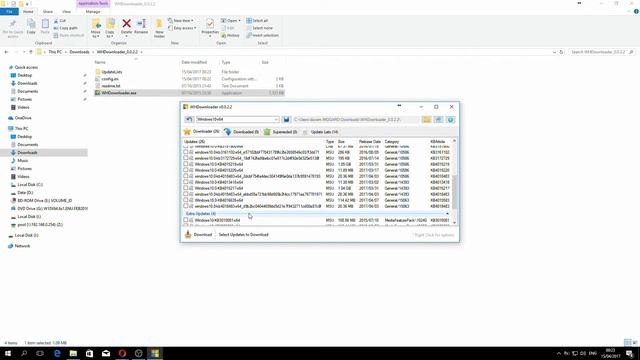This screenshot has width=640, height=360.
Task: Collapse the Extra Updates group arrow
Action: [x=447, y=214]
